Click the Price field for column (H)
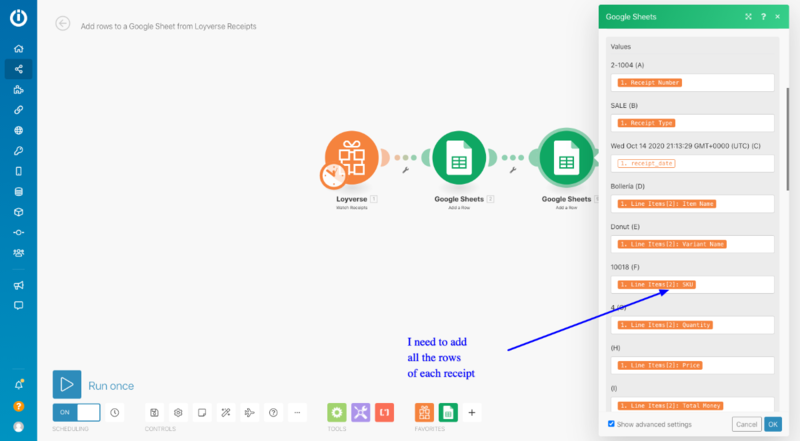This screenshot has width=800, height=441. point(692,365)
